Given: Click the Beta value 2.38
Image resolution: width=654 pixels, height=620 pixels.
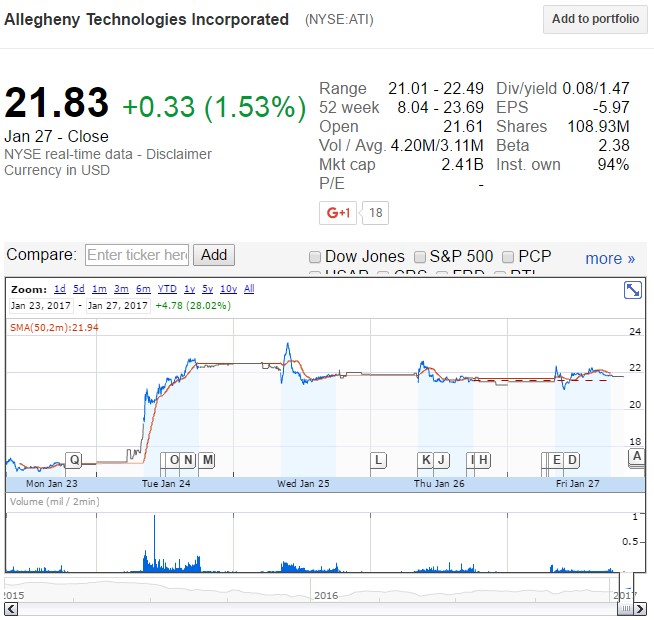Looking at the screenshot, I should [614, 146].
